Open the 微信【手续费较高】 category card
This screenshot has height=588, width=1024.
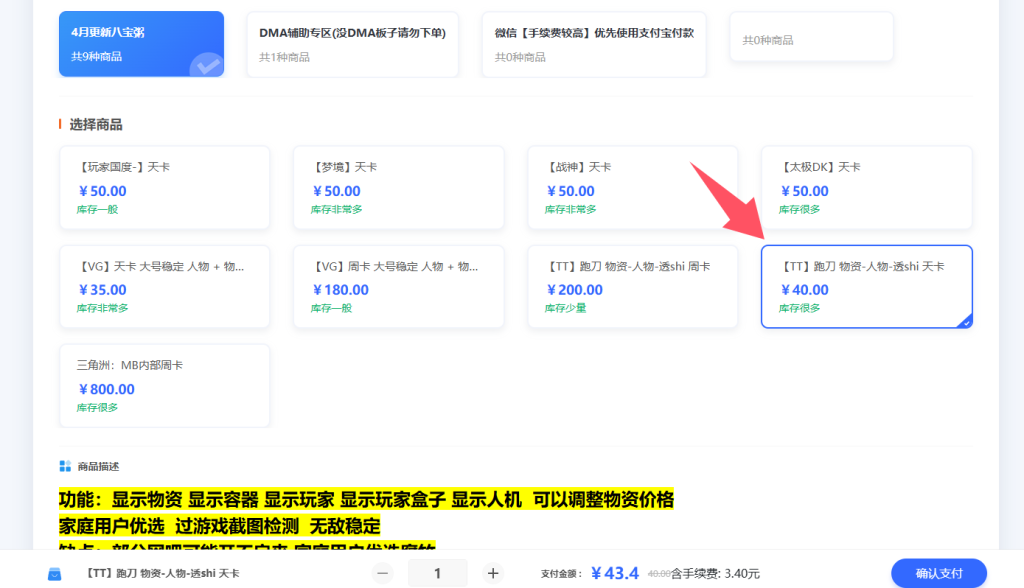tap(594, 44)
